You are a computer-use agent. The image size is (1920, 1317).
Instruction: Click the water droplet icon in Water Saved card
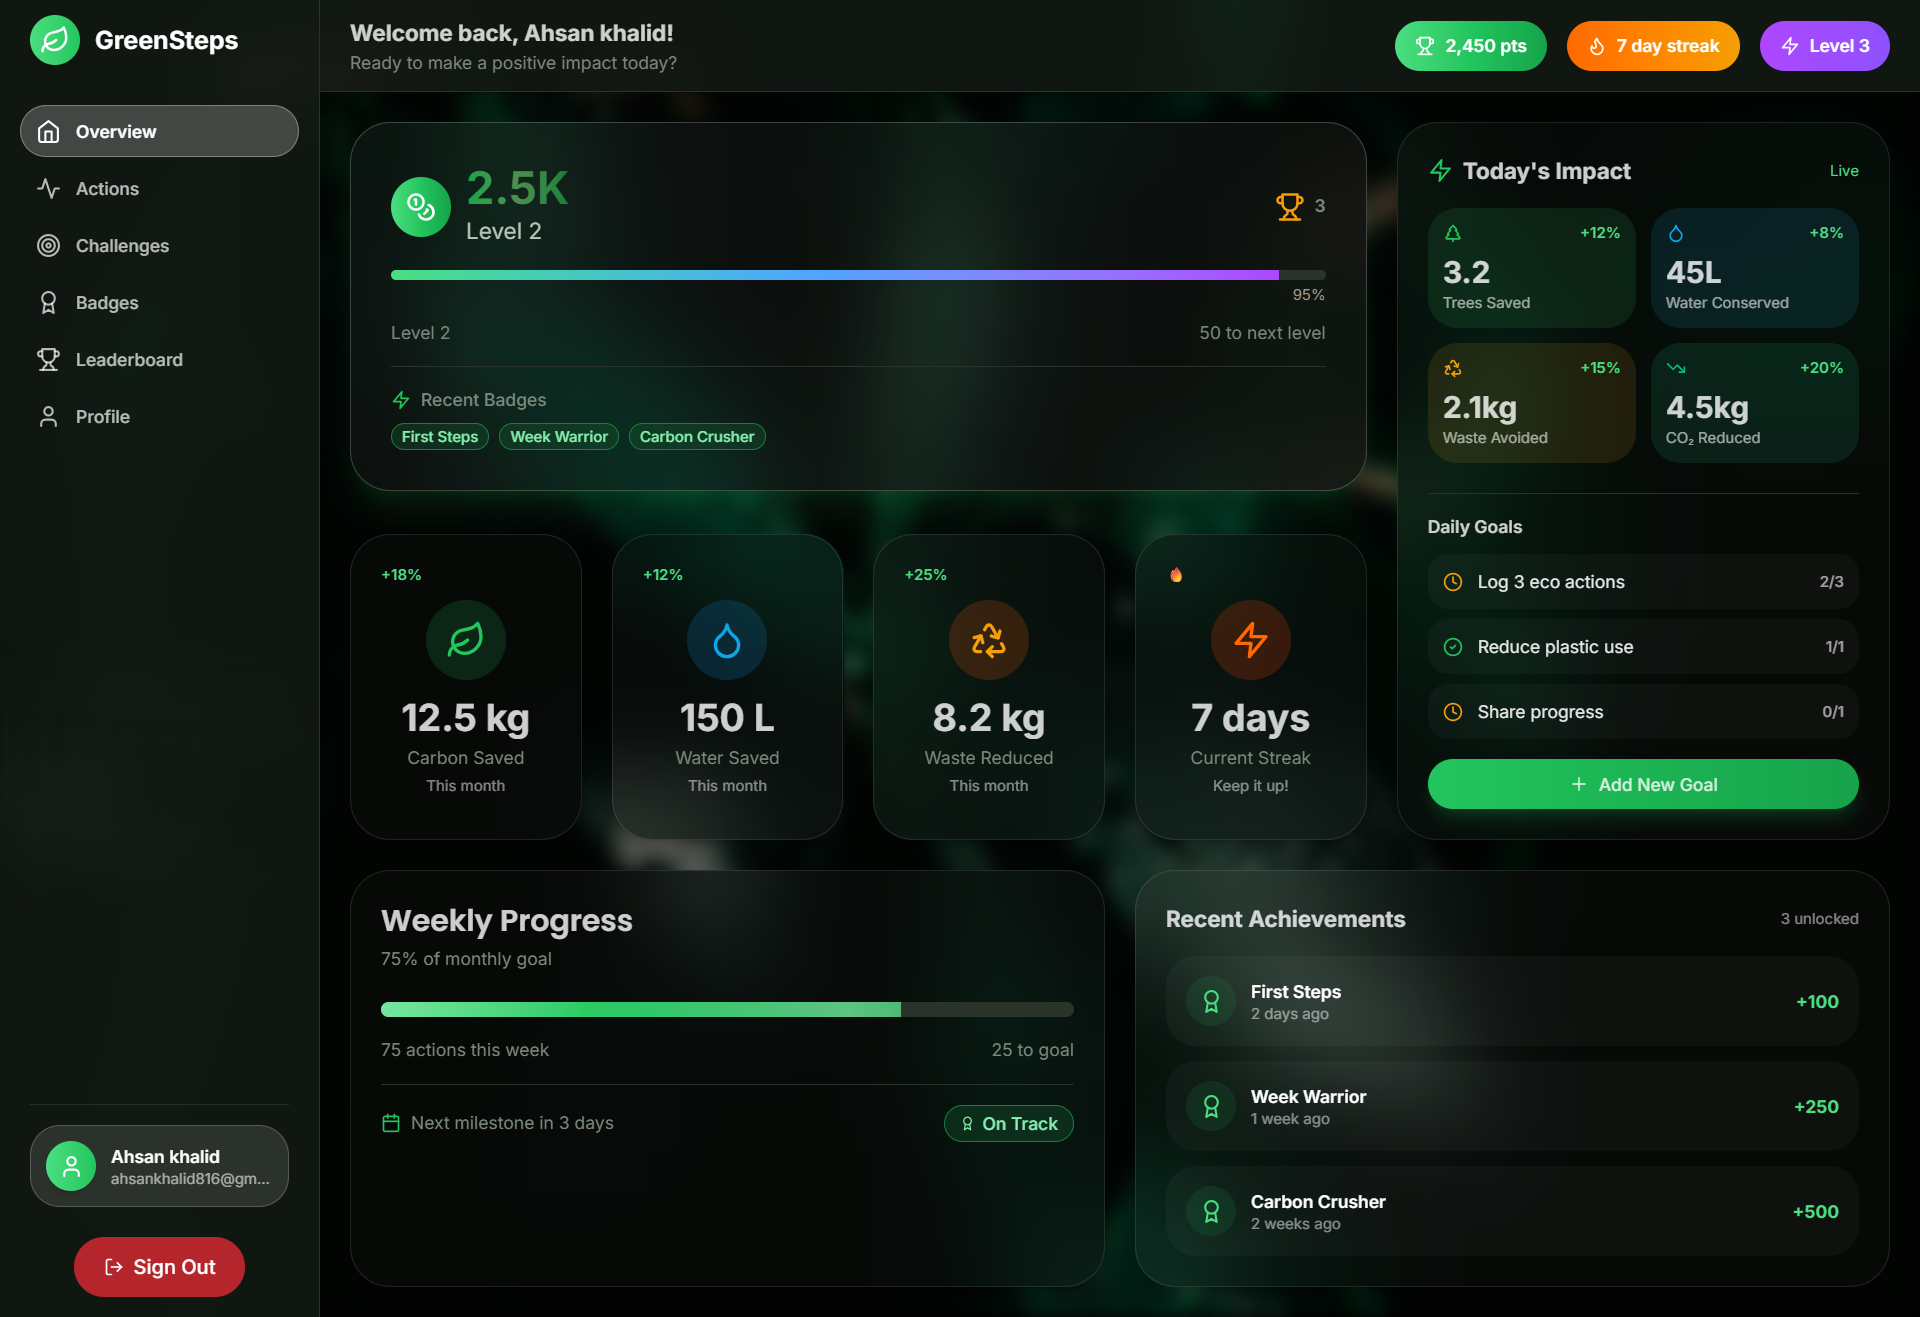727,640
